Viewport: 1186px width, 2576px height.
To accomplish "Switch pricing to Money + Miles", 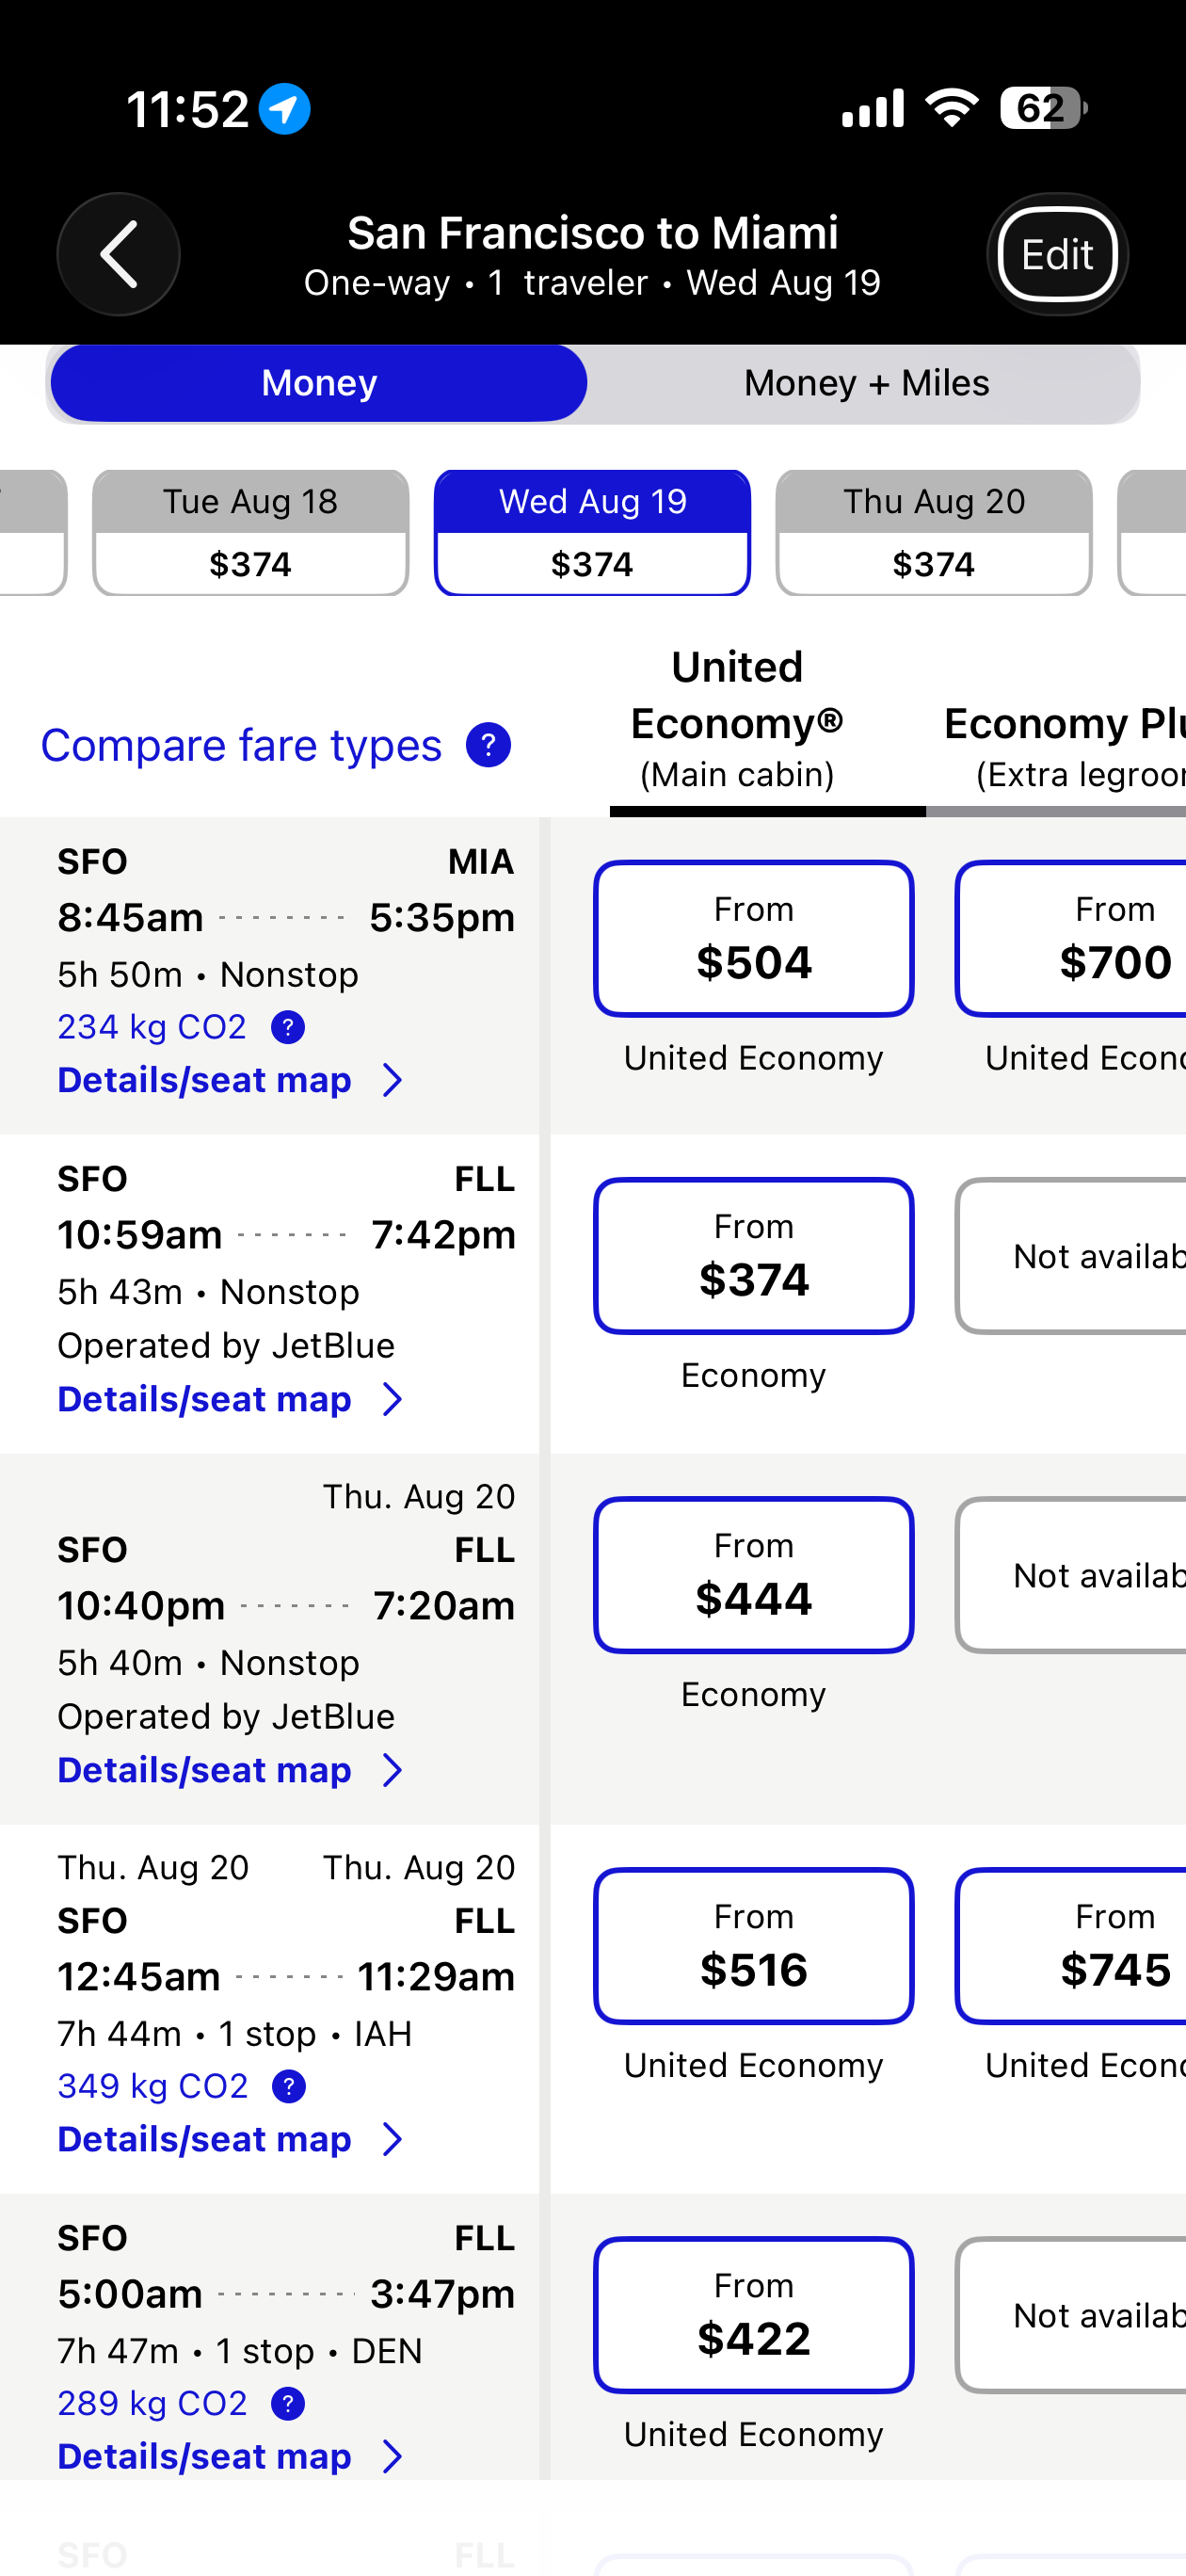I will point(866,383).
